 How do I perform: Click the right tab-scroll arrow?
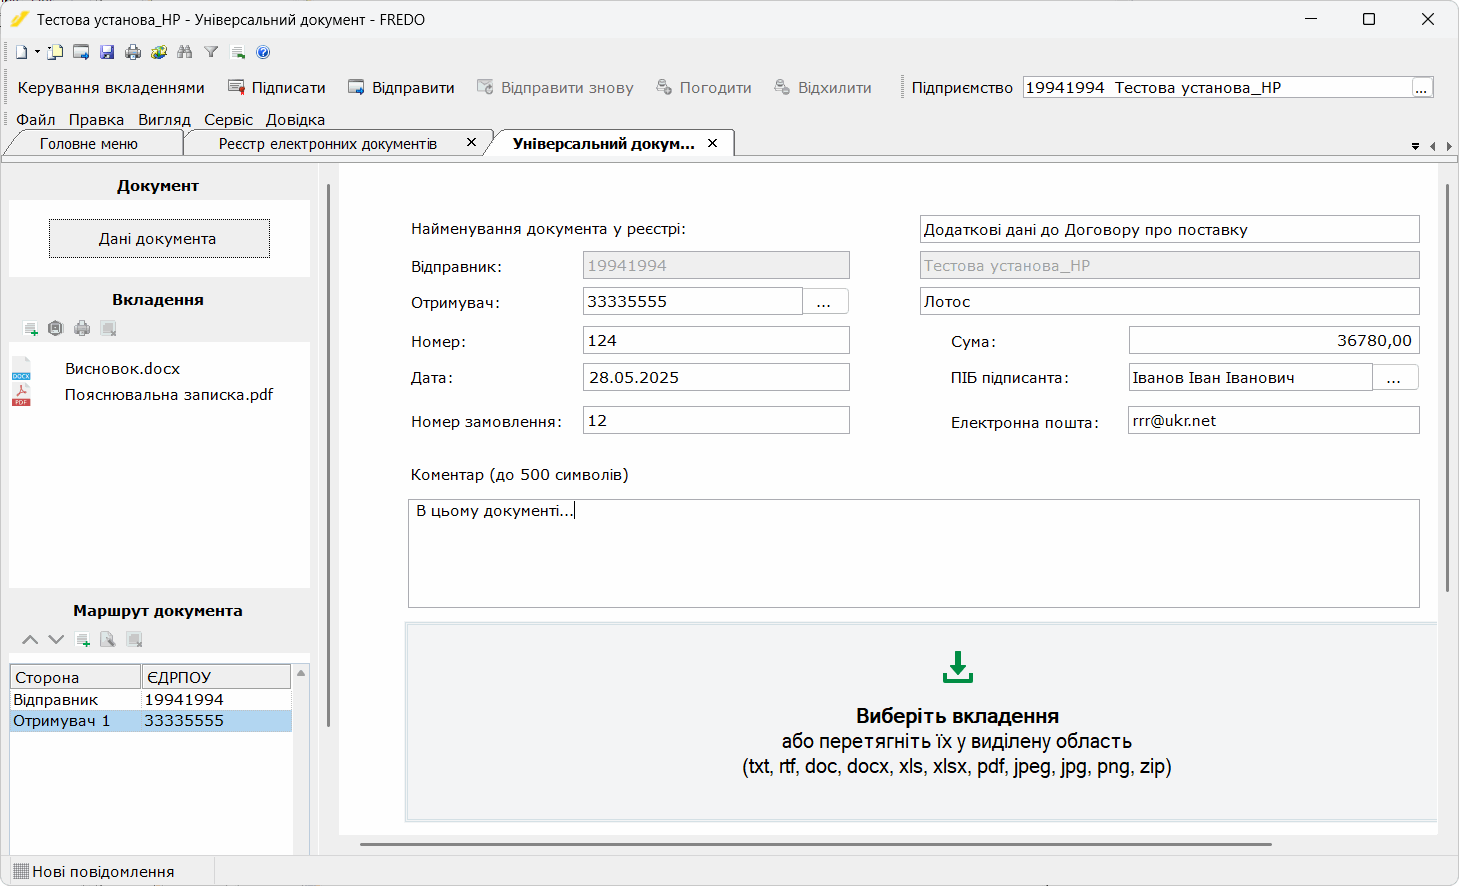[1448, 146]
